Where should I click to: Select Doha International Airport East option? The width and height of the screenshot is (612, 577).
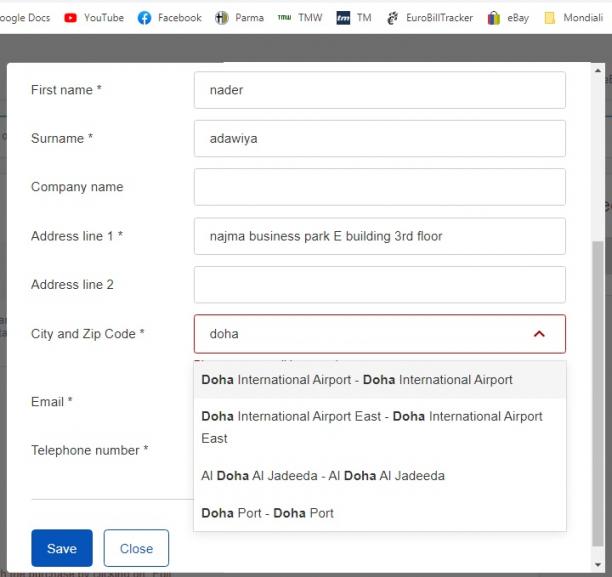coord(380,427)
